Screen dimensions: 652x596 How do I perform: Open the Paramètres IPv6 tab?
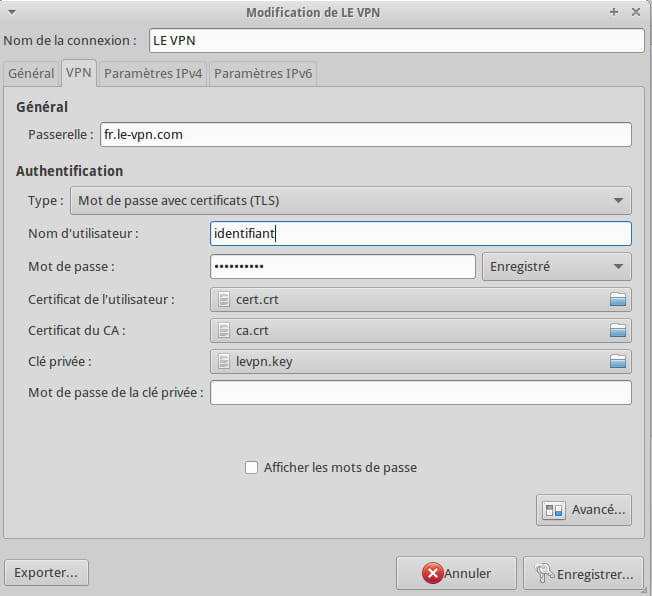point(263,74)
